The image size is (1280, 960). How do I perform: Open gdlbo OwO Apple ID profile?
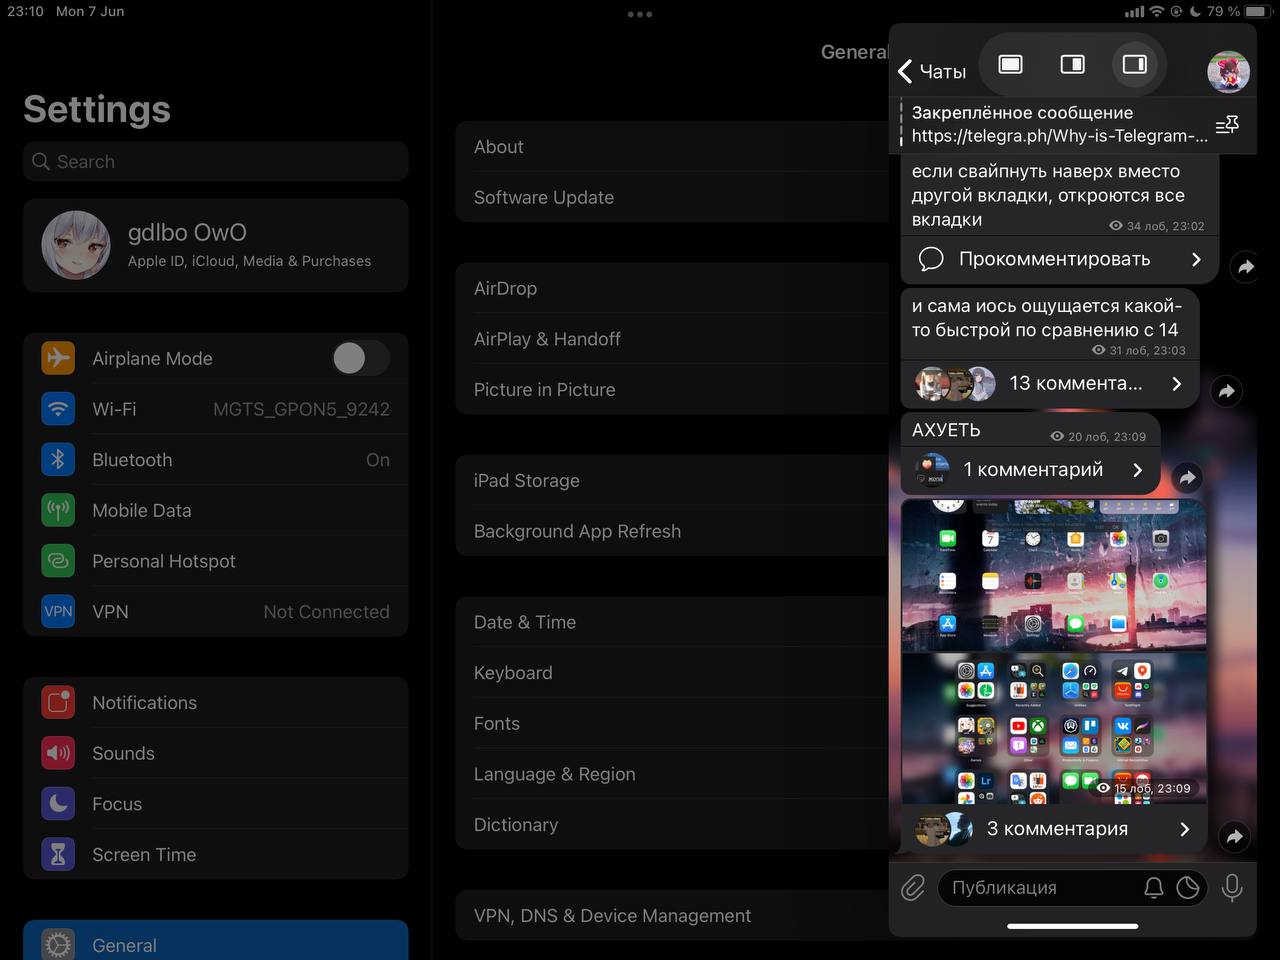tap(215, 245)
